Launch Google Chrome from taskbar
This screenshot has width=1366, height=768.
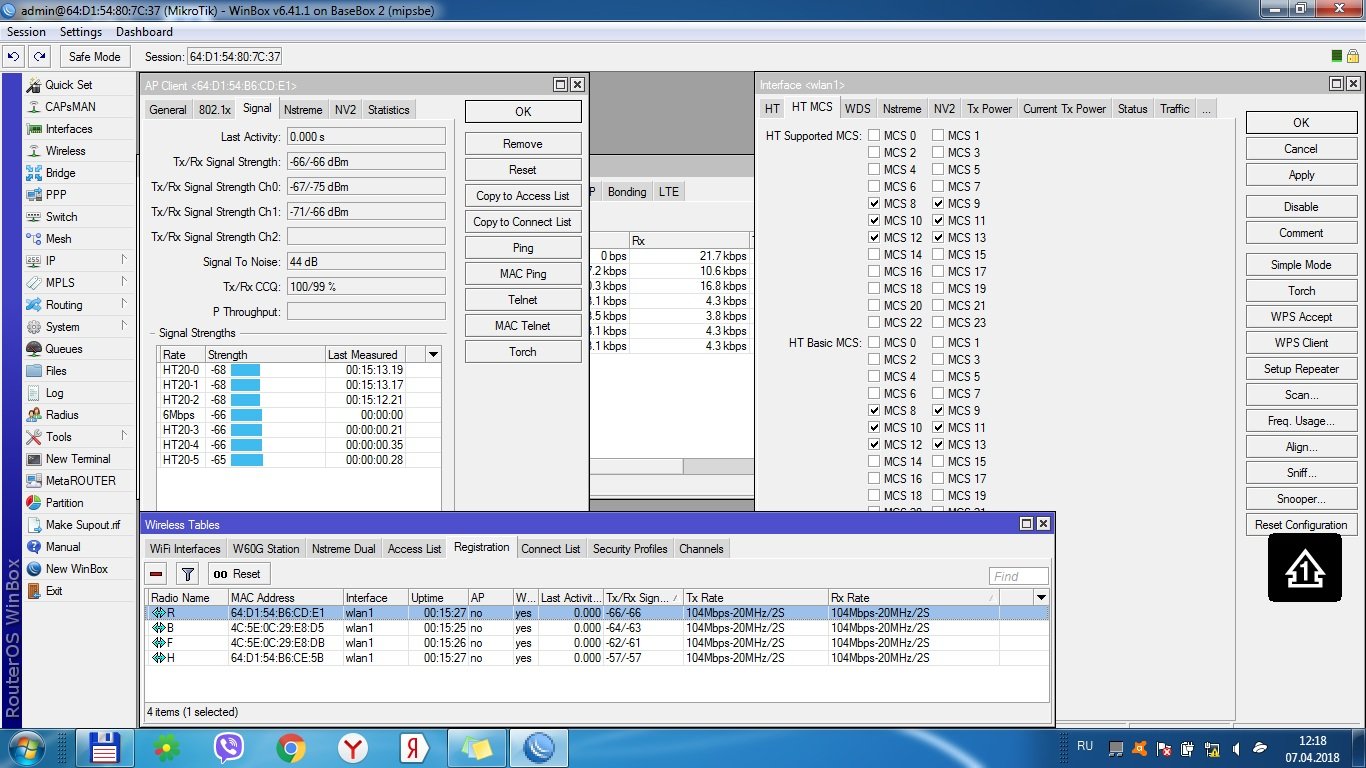click(291, 747)
